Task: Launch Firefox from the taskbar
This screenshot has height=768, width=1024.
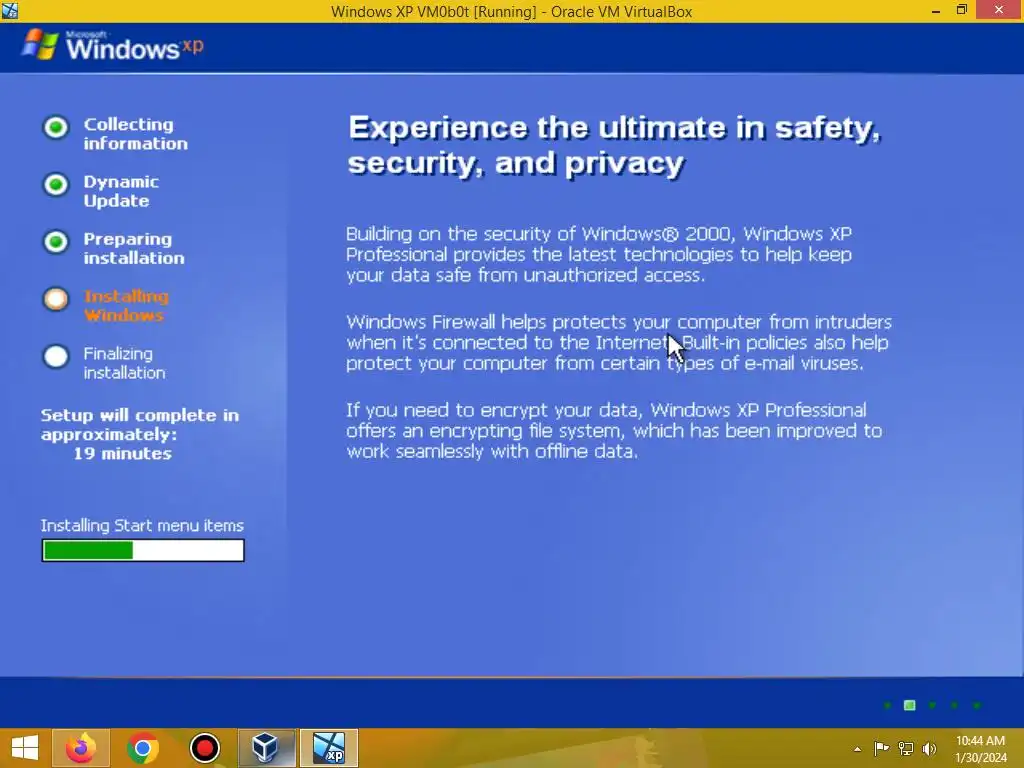Action: (x=81, y=748)
